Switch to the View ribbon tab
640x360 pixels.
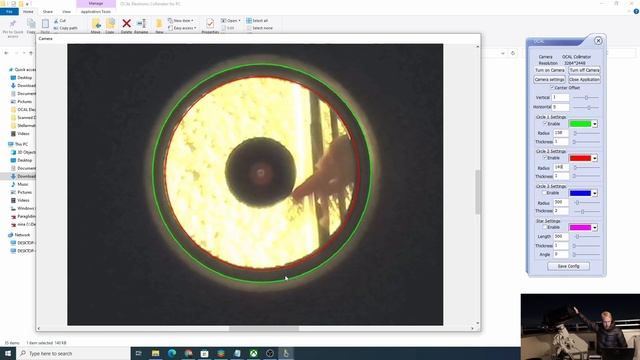(x=67, y=11)
